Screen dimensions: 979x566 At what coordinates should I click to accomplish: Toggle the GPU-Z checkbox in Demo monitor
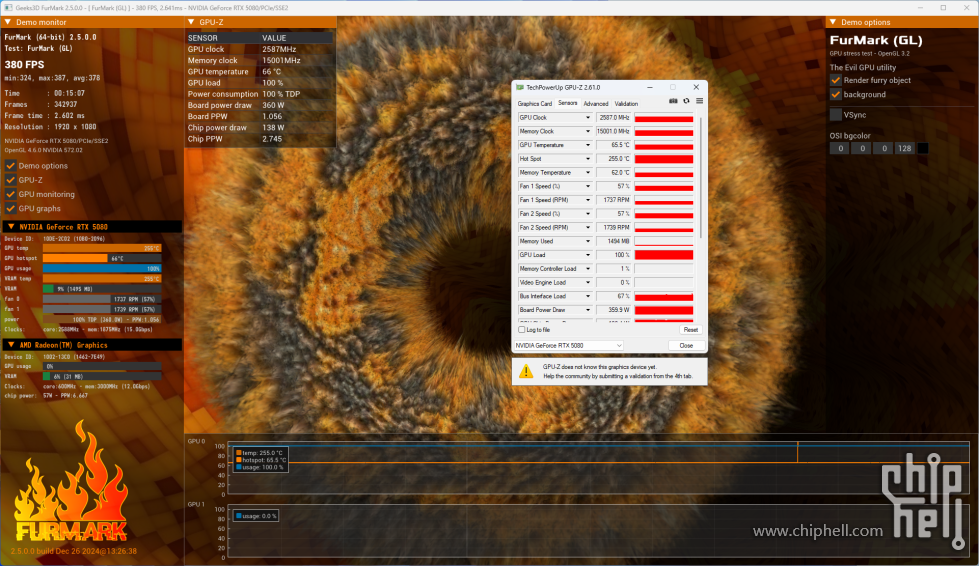(11, 180)
